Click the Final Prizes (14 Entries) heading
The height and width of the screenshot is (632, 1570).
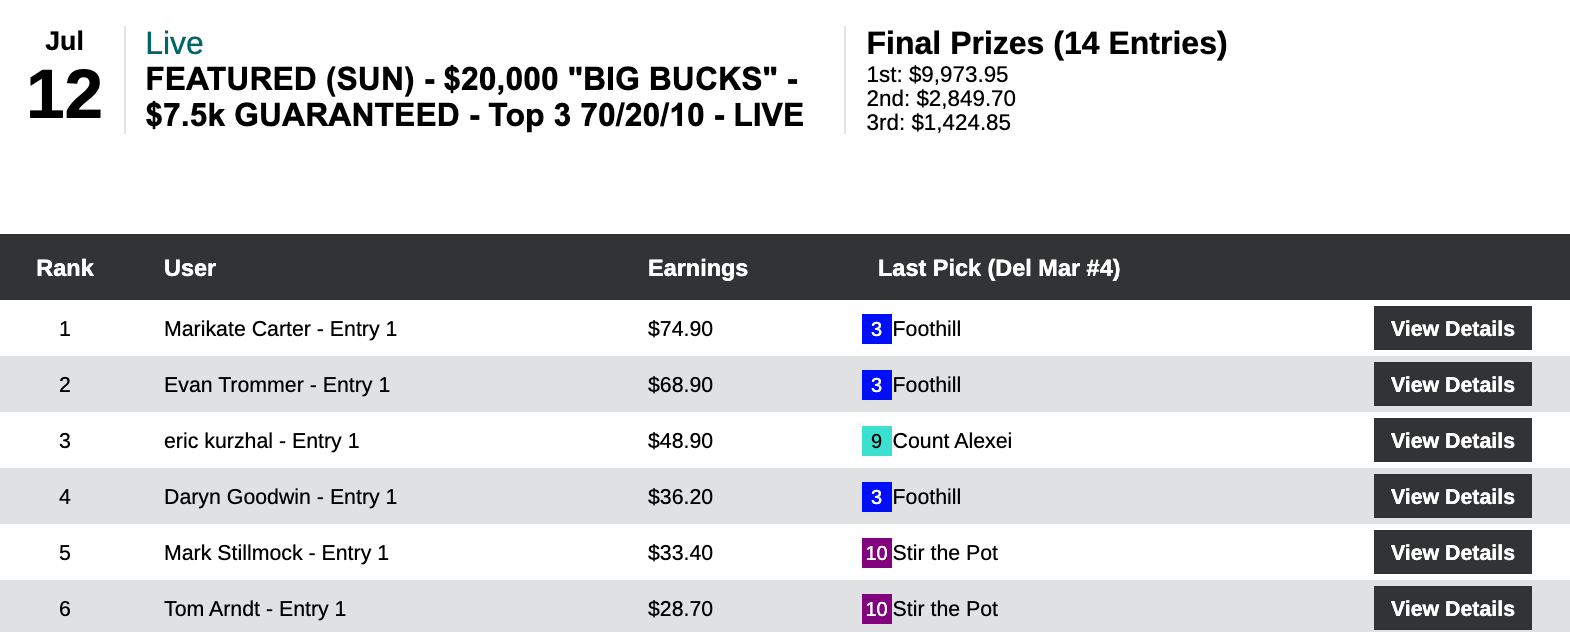point(1046,43)
